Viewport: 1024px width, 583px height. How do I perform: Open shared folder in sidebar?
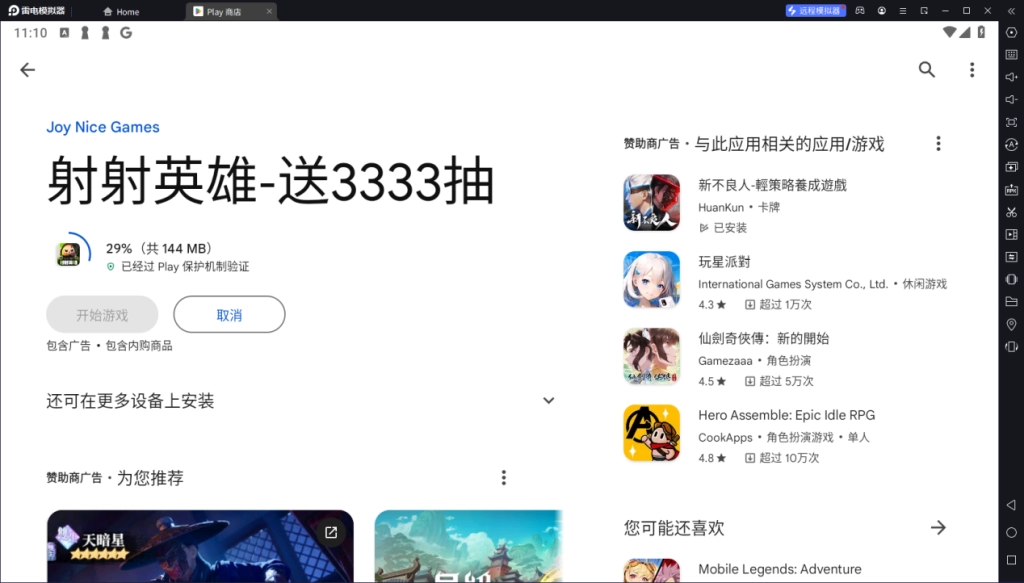(1012, 302)
